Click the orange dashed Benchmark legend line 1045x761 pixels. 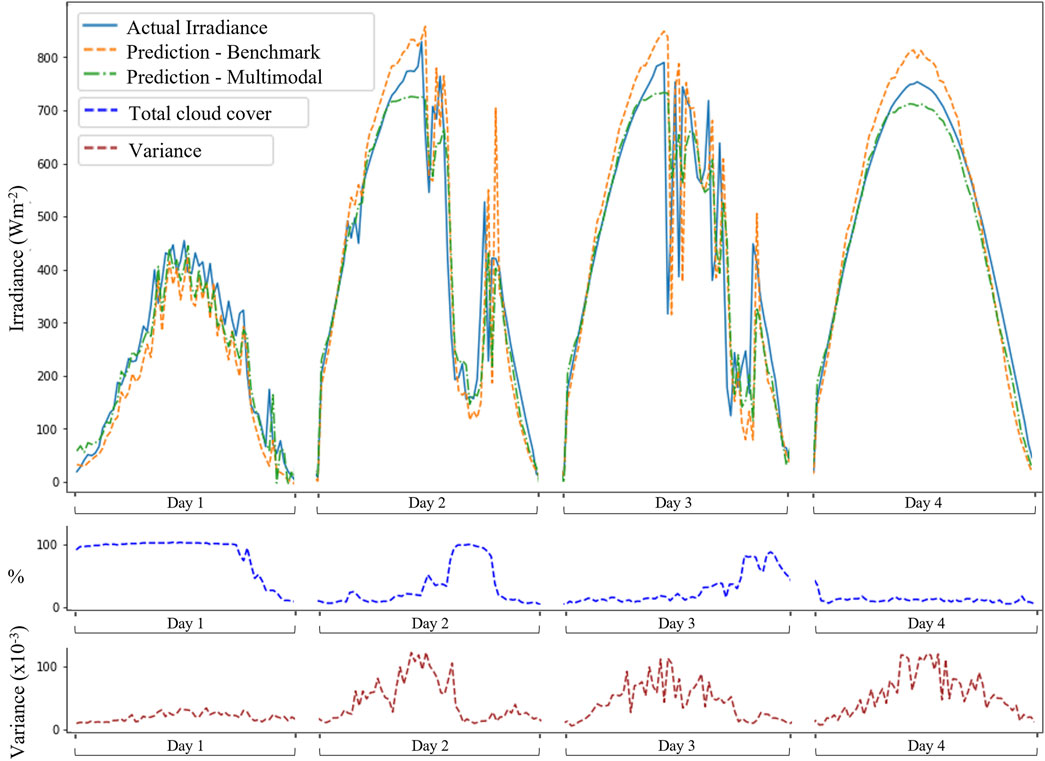click(100, 51)
